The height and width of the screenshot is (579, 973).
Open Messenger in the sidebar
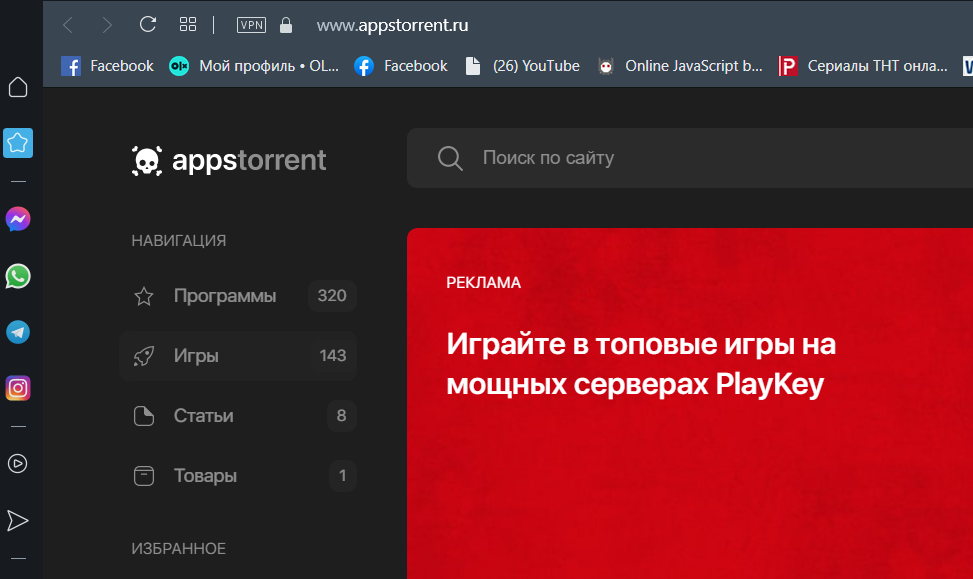18,219
